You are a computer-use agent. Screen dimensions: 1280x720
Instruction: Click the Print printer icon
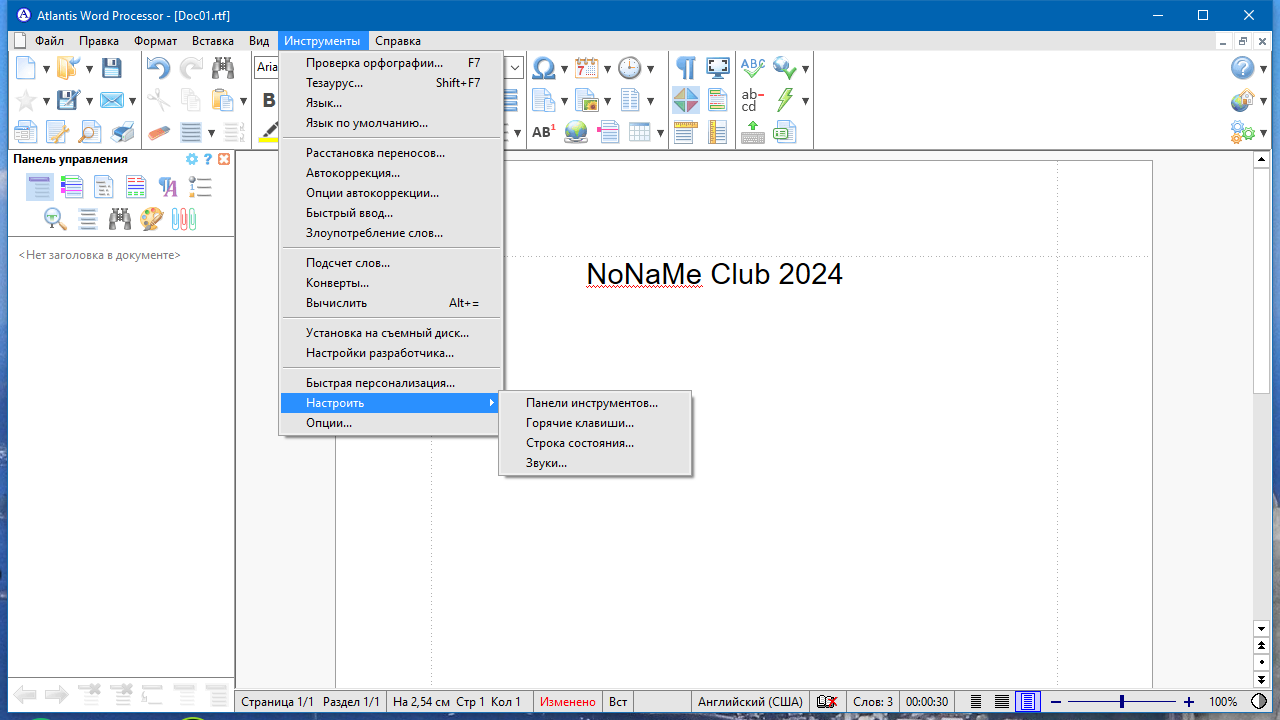pyautogui.click(x=122, y=132)
